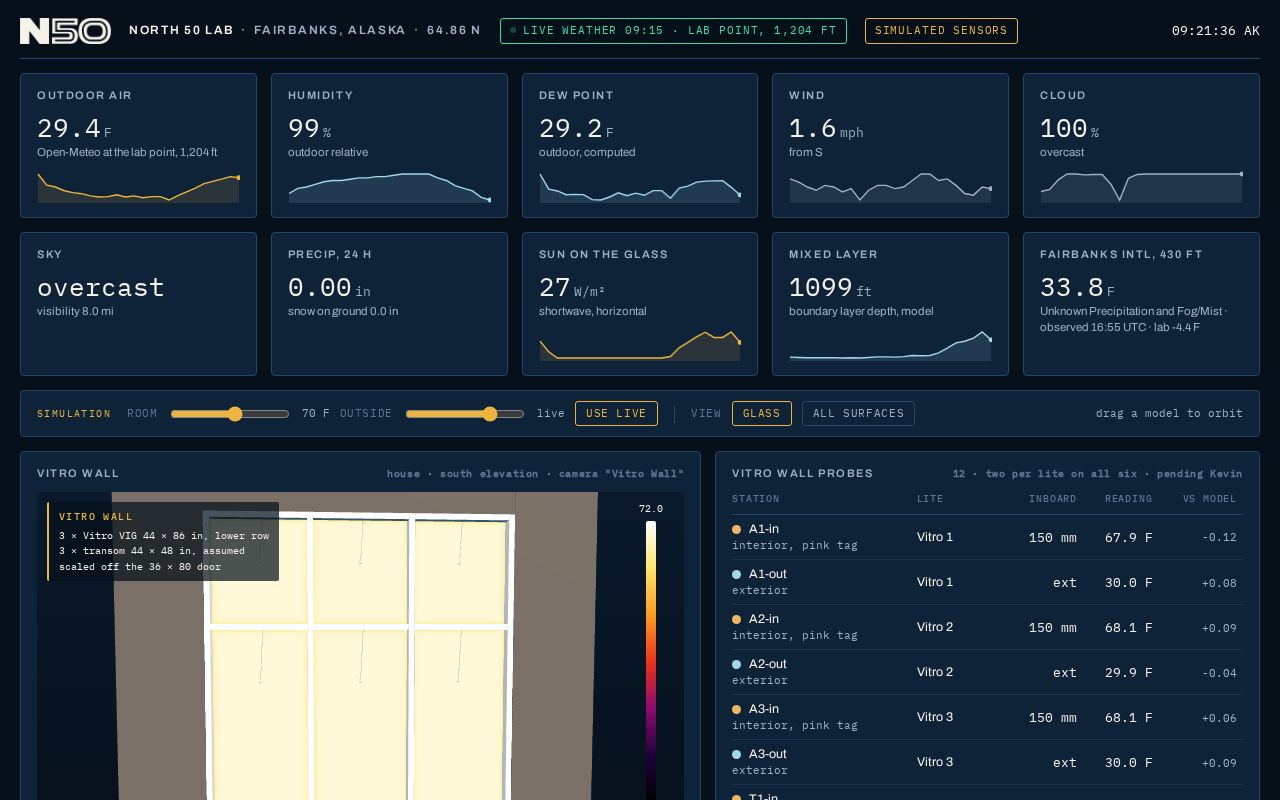Click the temperature color scale bar
This screenshot has height=800, width=1280.
pos(651,660)
